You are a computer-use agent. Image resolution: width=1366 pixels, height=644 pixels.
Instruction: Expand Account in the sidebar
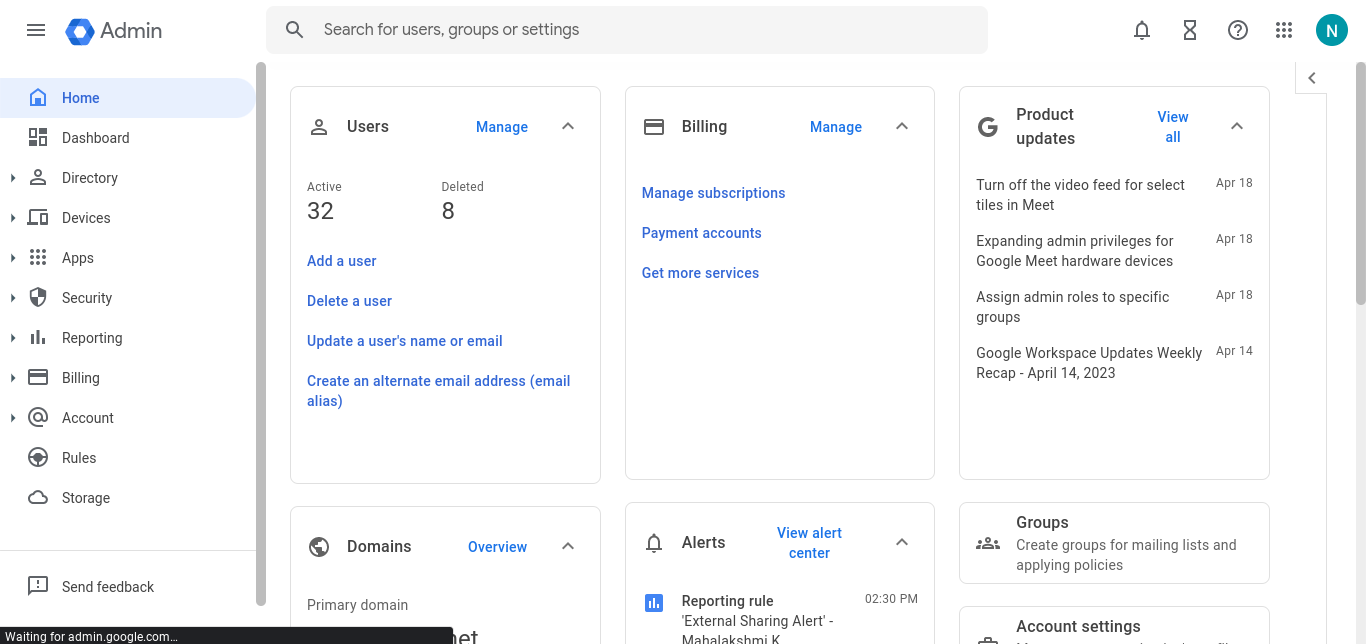tap(13, 418)
